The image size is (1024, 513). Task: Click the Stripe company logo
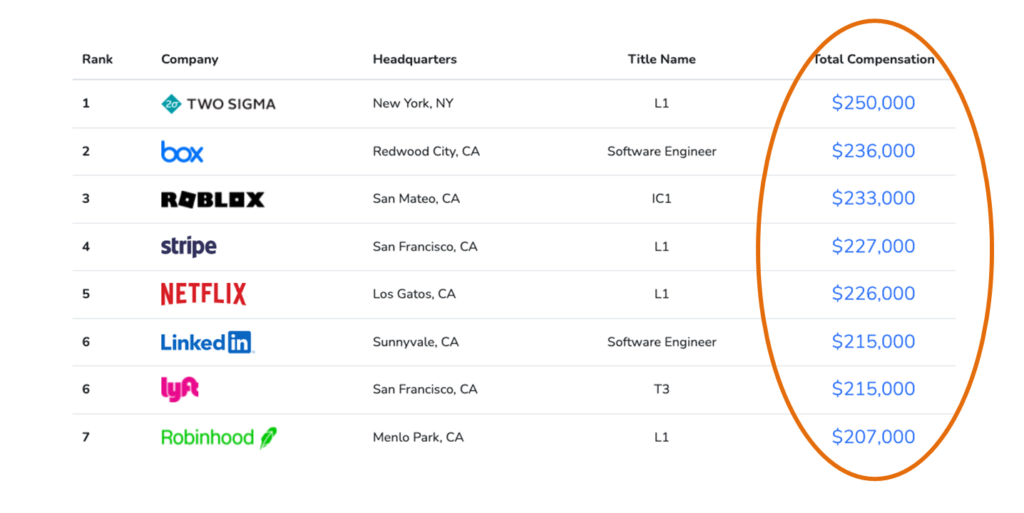189,247
